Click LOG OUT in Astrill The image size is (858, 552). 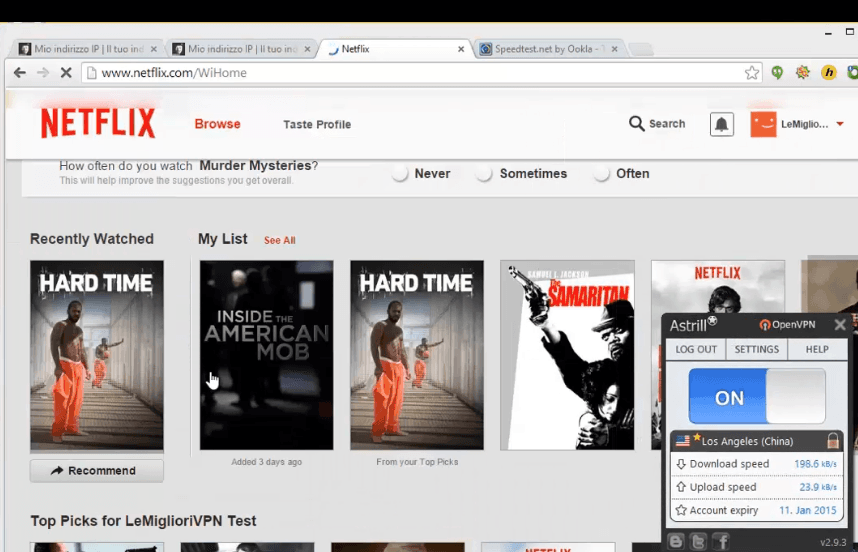695,349
